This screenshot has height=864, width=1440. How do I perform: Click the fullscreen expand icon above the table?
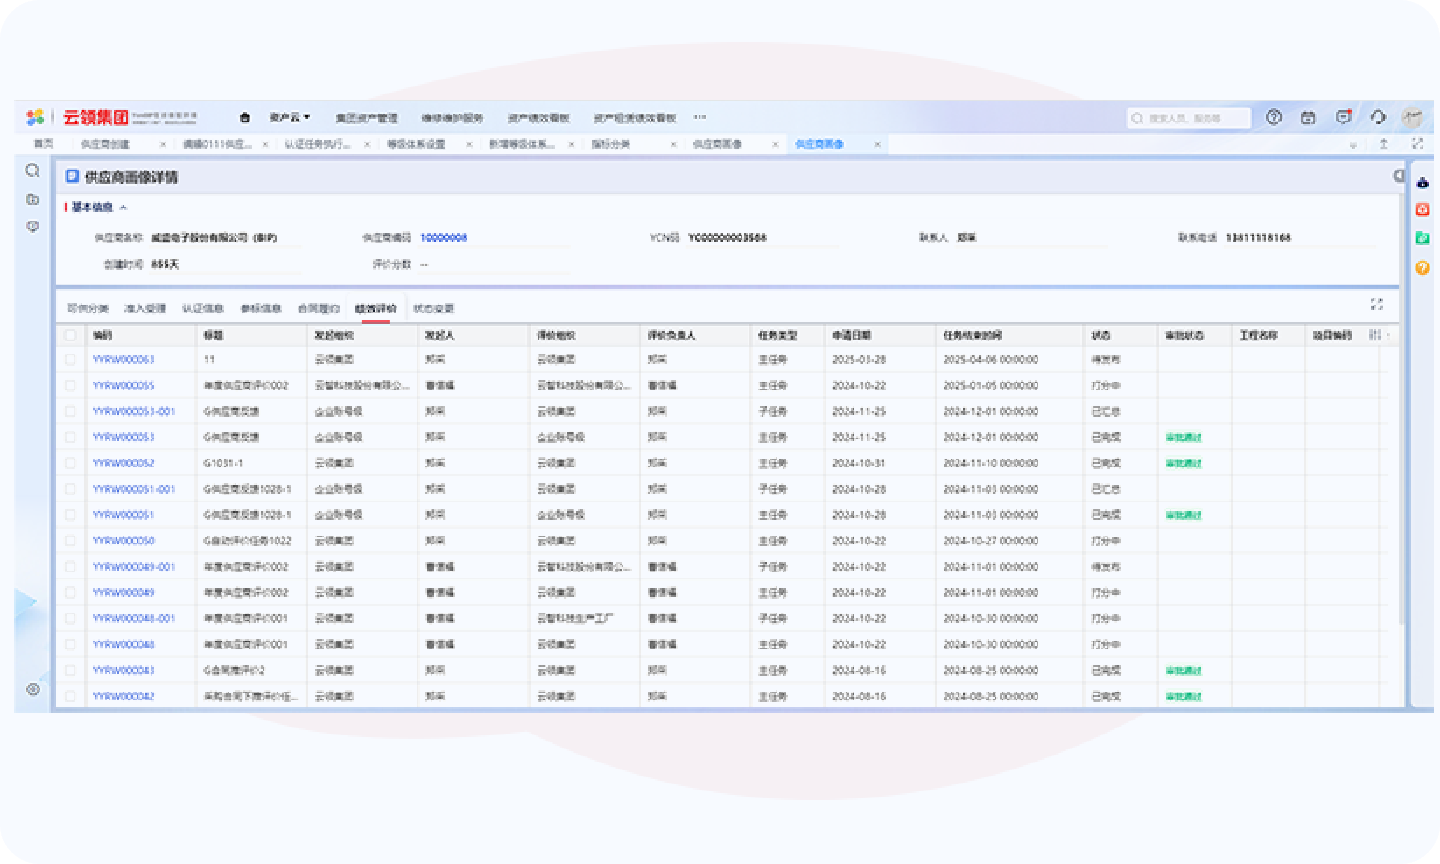(1376, 304)
